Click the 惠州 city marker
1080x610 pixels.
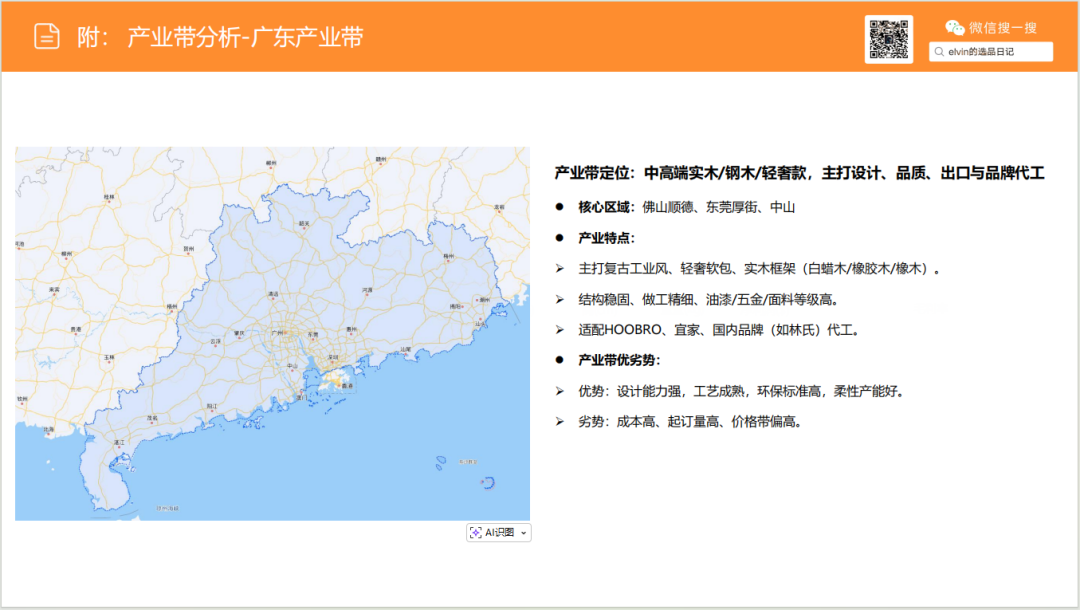[351, 333]
